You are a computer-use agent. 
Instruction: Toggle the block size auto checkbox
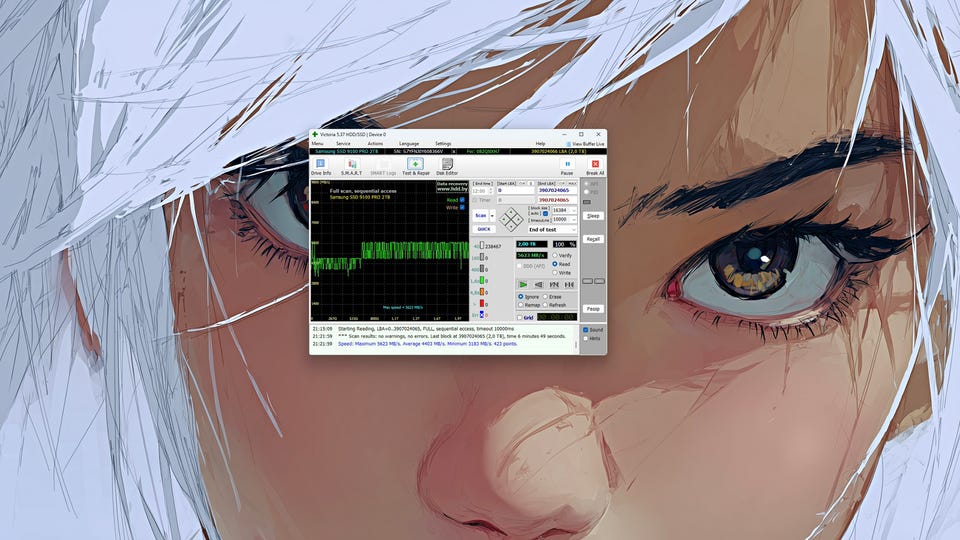546,213
